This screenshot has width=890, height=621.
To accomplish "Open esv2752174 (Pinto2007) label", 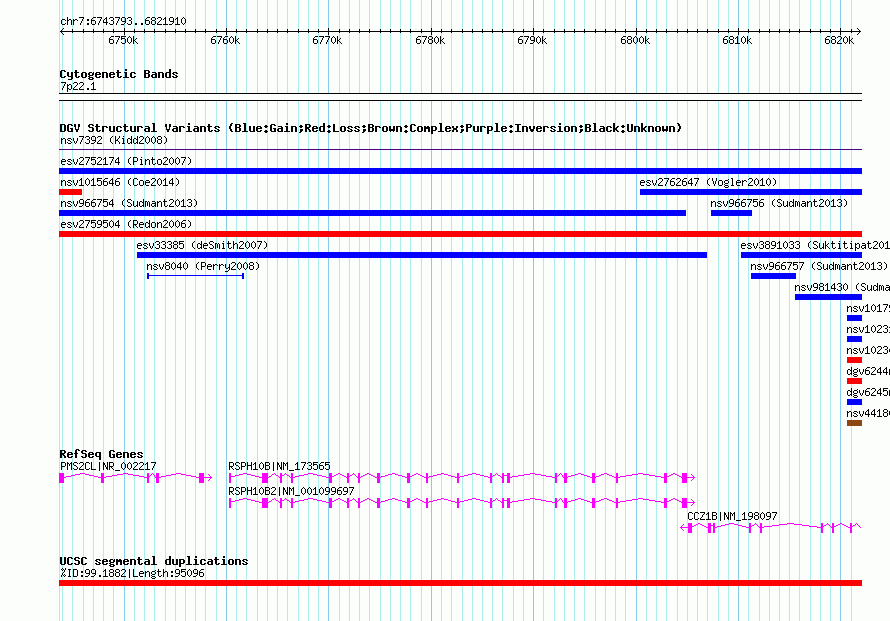I will pyautogui.click(x=126, y=161).
